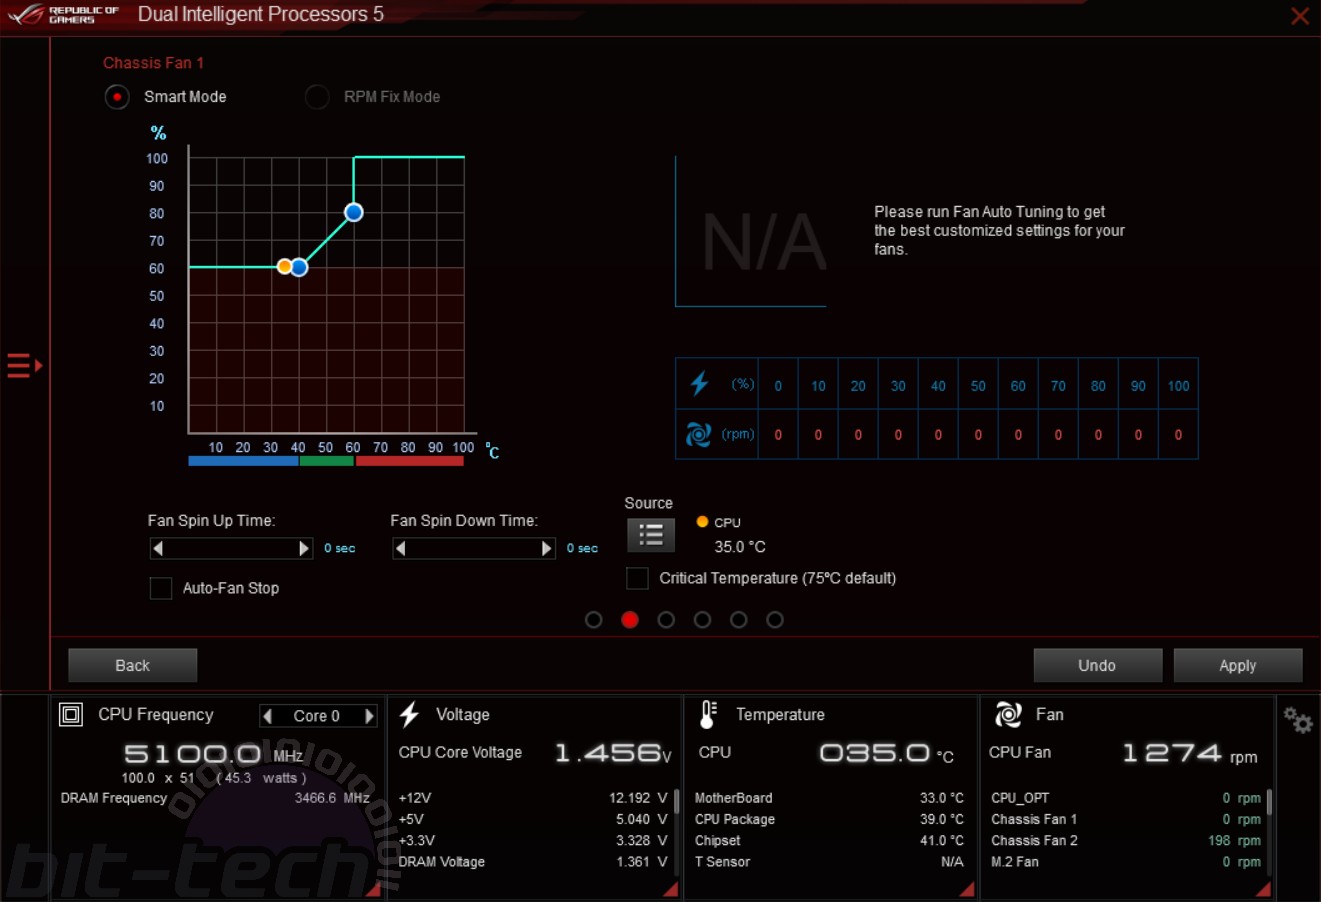Screen dimensions: 1321x902
Task: Go to fifth fan page dot
Action: click(x=738, y=620)
